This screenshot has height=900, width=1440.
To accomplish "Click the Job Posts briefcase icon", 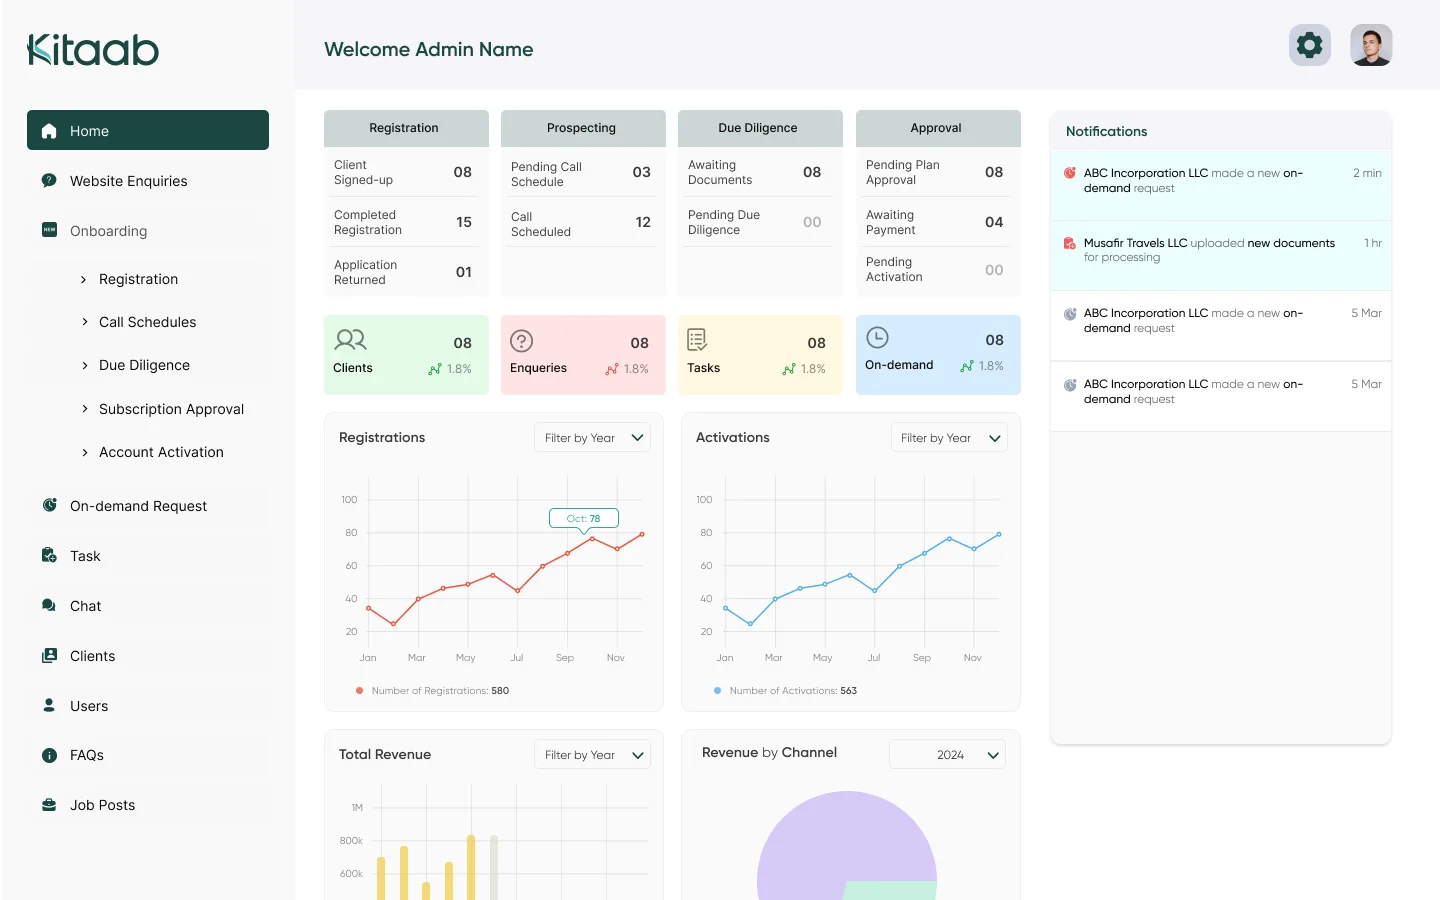I will pyautogui.click(x=49, y=804).
